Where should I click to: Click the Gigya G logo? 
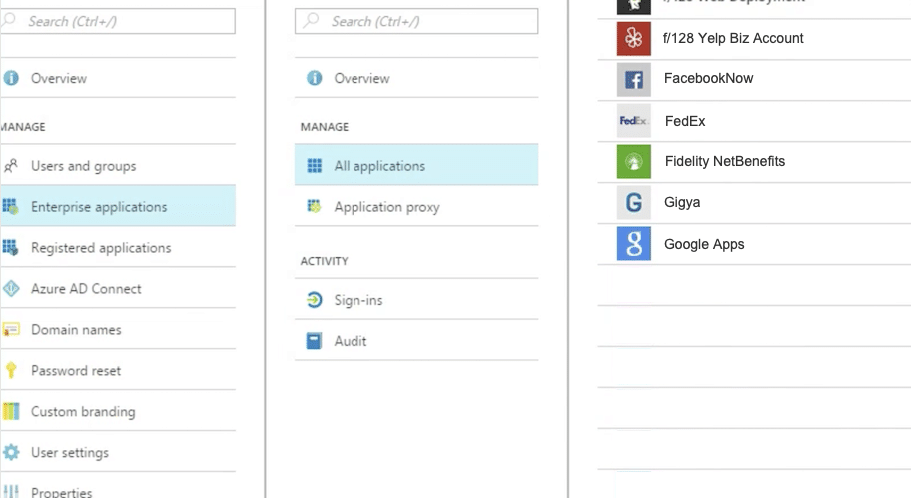coord(634,202)
